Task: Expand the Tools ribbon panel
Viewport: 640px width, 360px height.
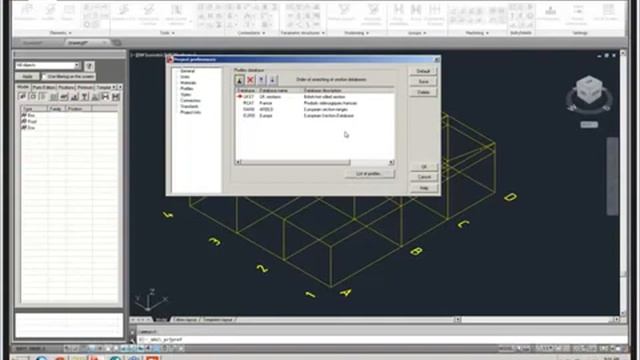Action: coord(167,33)
